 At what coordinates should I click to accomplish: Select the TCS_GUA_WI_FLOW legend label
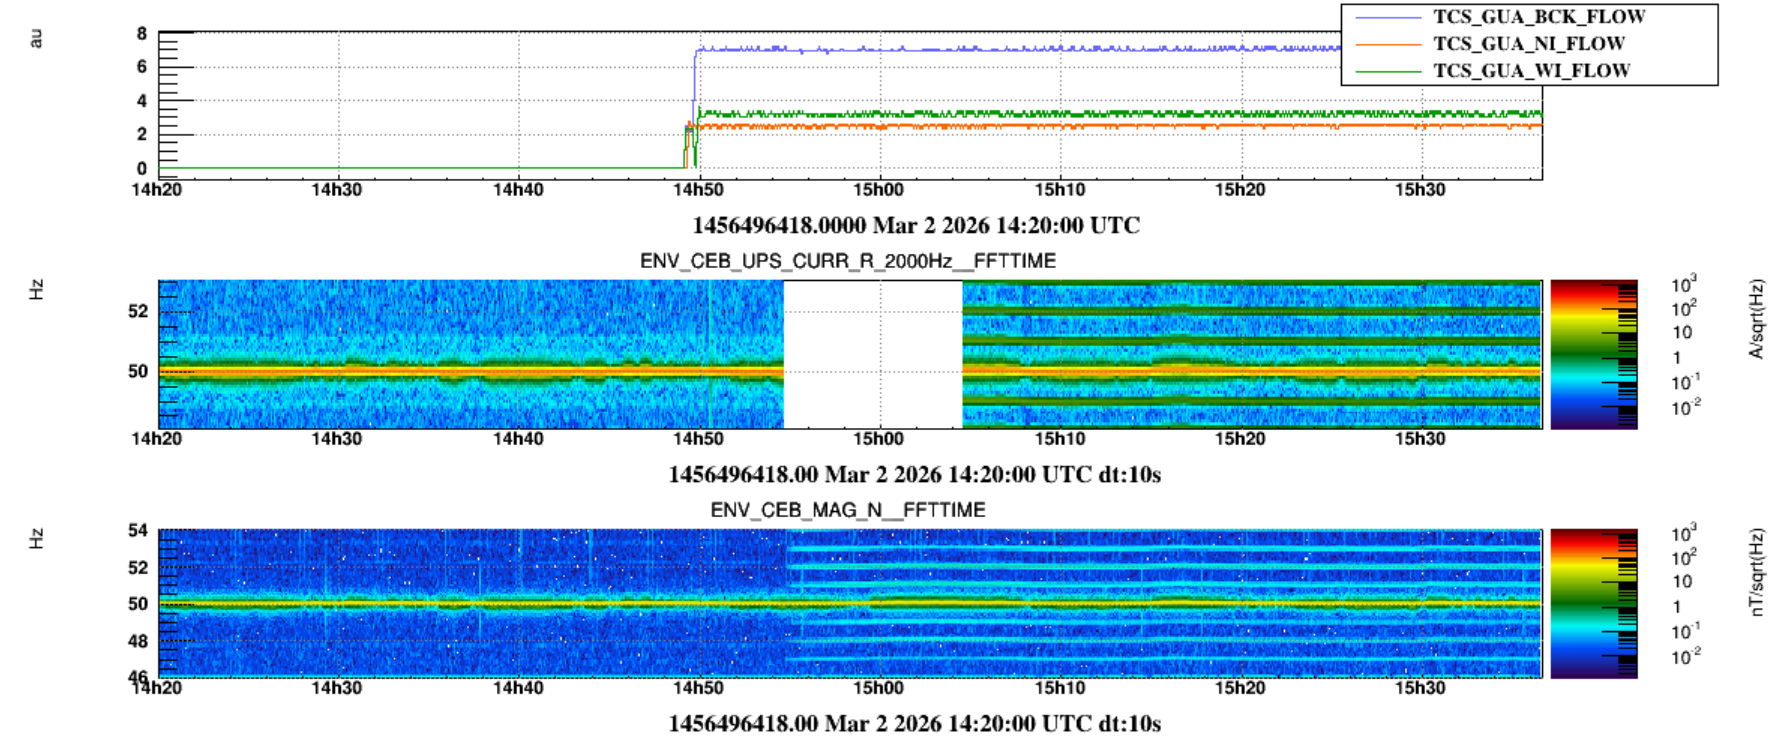point(1531,71)
